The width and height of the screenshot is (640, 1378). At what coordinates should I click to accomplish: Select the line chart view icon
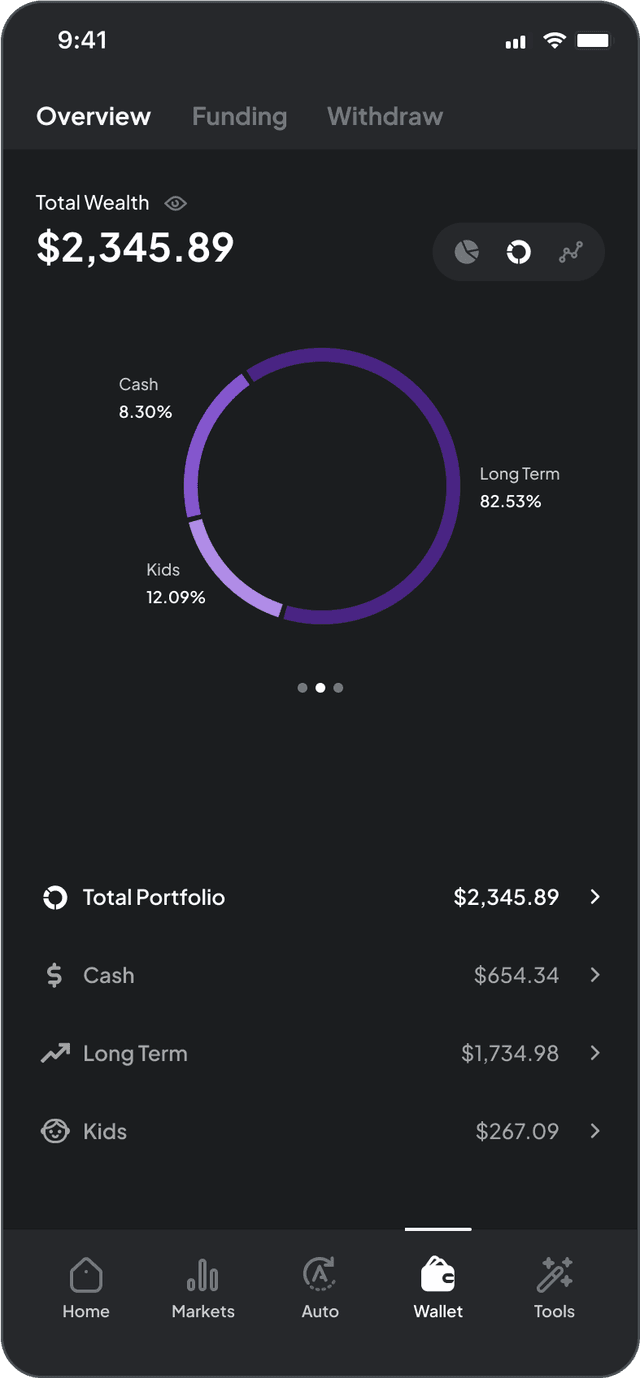pos(570,252)
